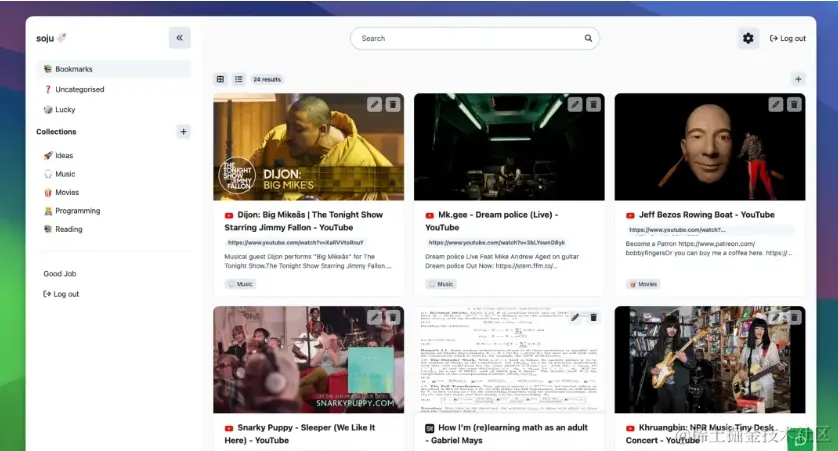Click the Collections heading

(56, 131)
